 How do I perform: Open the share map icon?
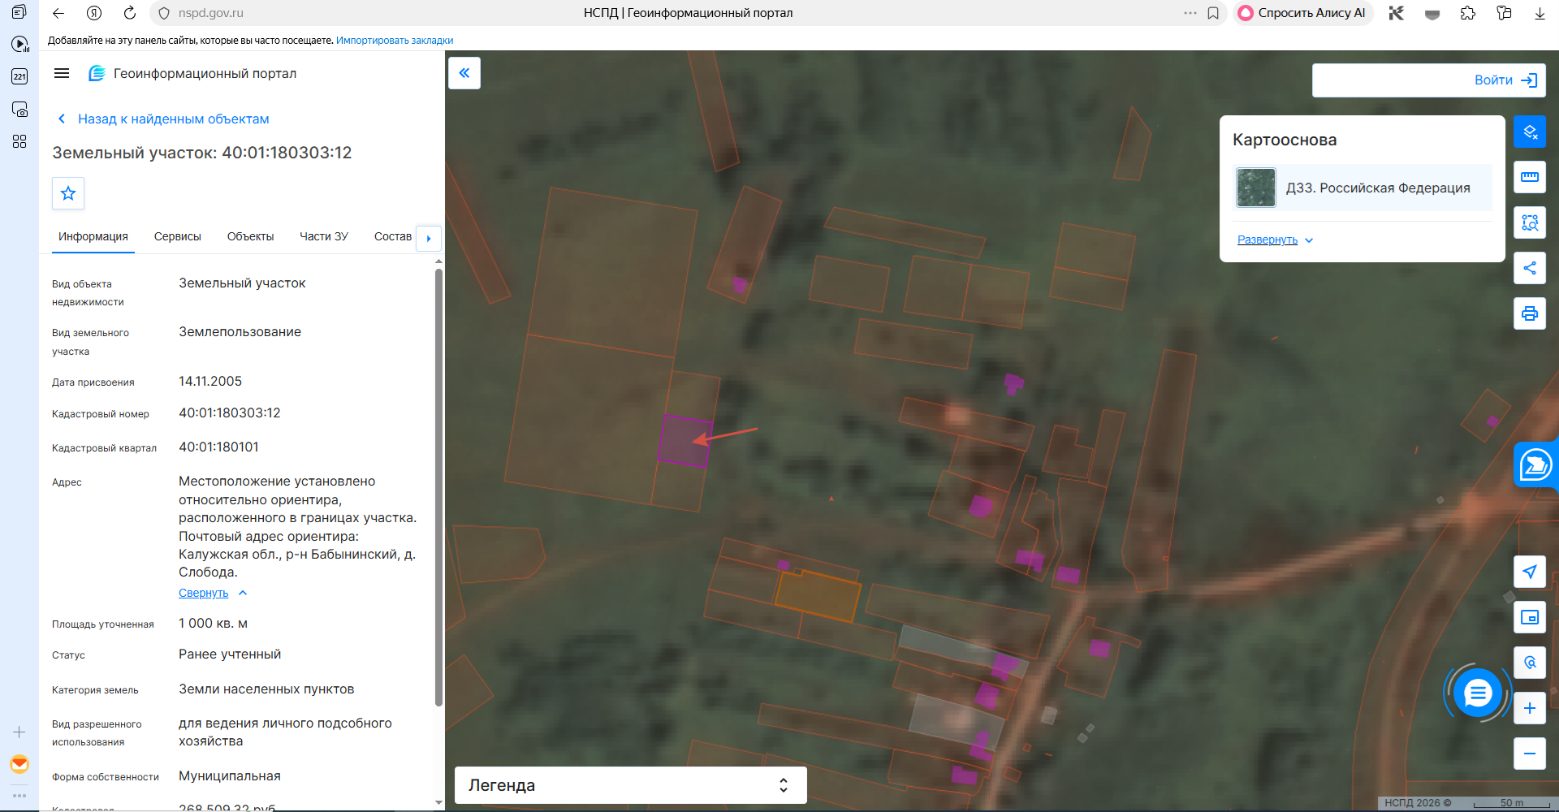click(1529, 268)
